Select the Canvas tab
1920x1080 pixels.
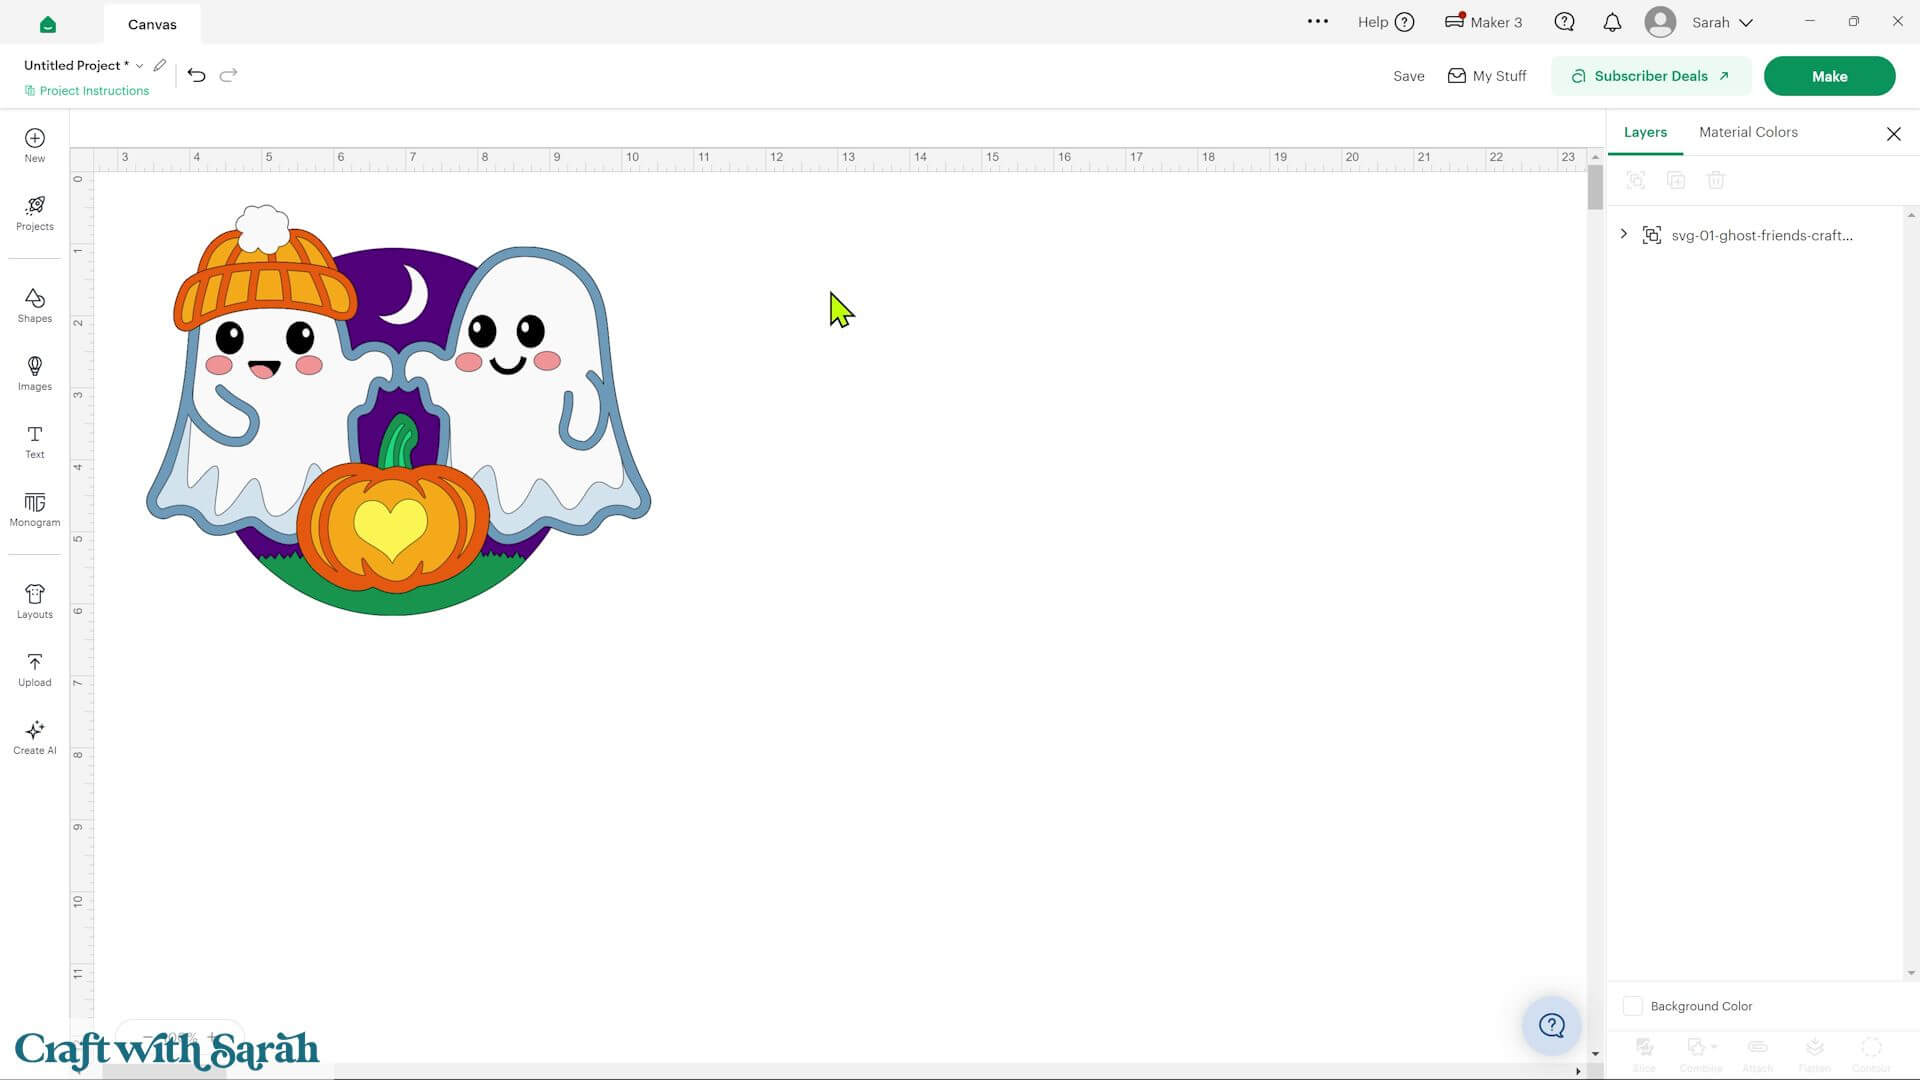click(x=152, y=24)
